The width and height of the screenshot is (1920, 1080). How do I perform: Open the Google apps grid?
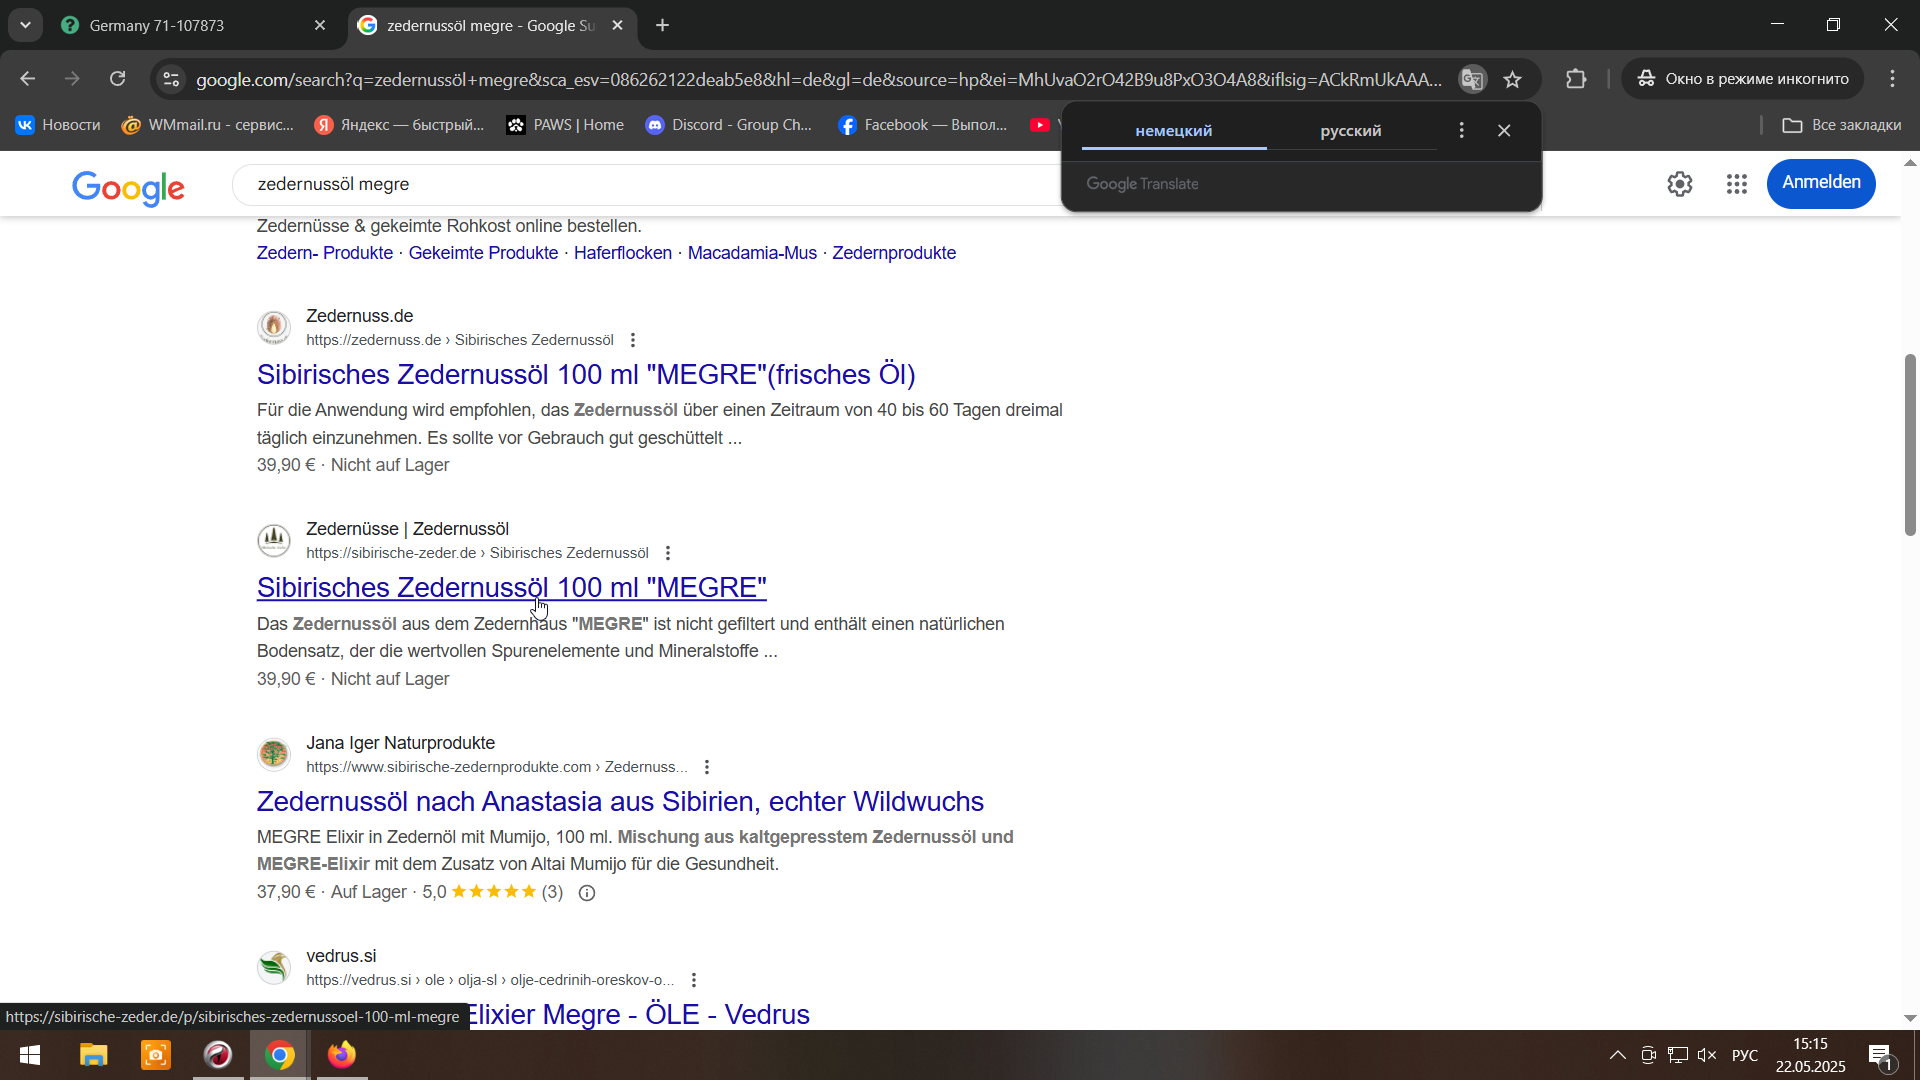(1737, 184)
